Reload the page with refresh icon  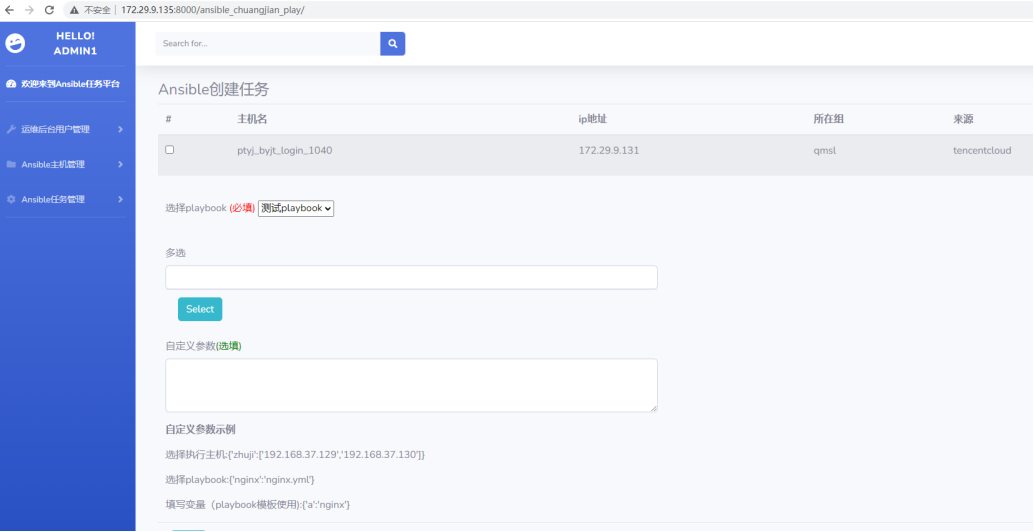pyautogui.click(x=49, y=10)
